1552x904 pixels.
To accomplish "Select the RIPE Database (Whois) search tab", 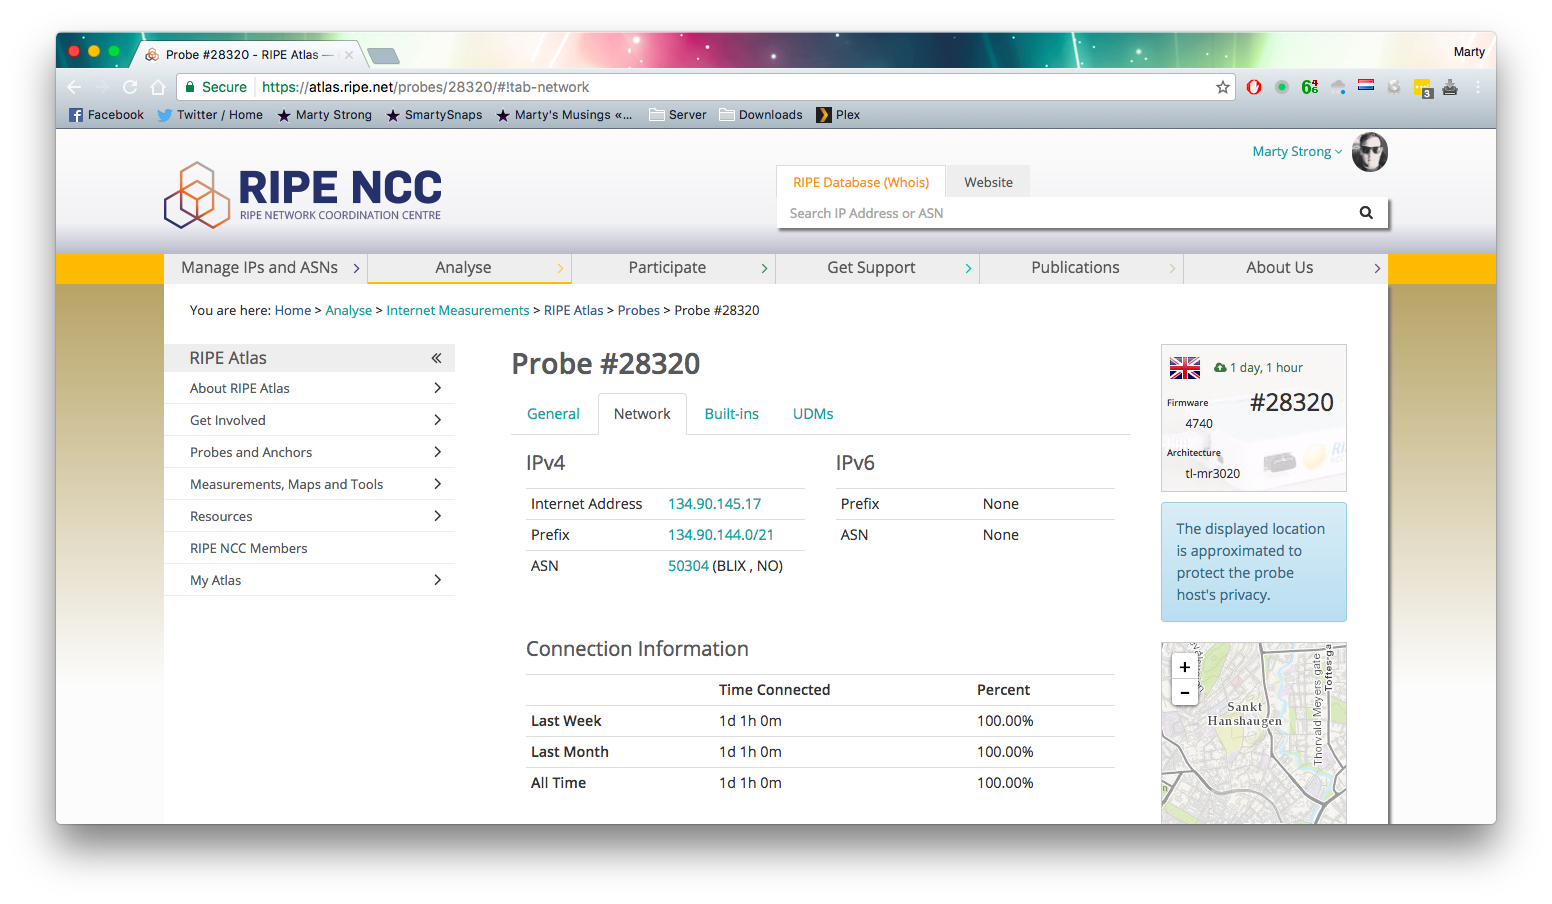I will point(861,182).
